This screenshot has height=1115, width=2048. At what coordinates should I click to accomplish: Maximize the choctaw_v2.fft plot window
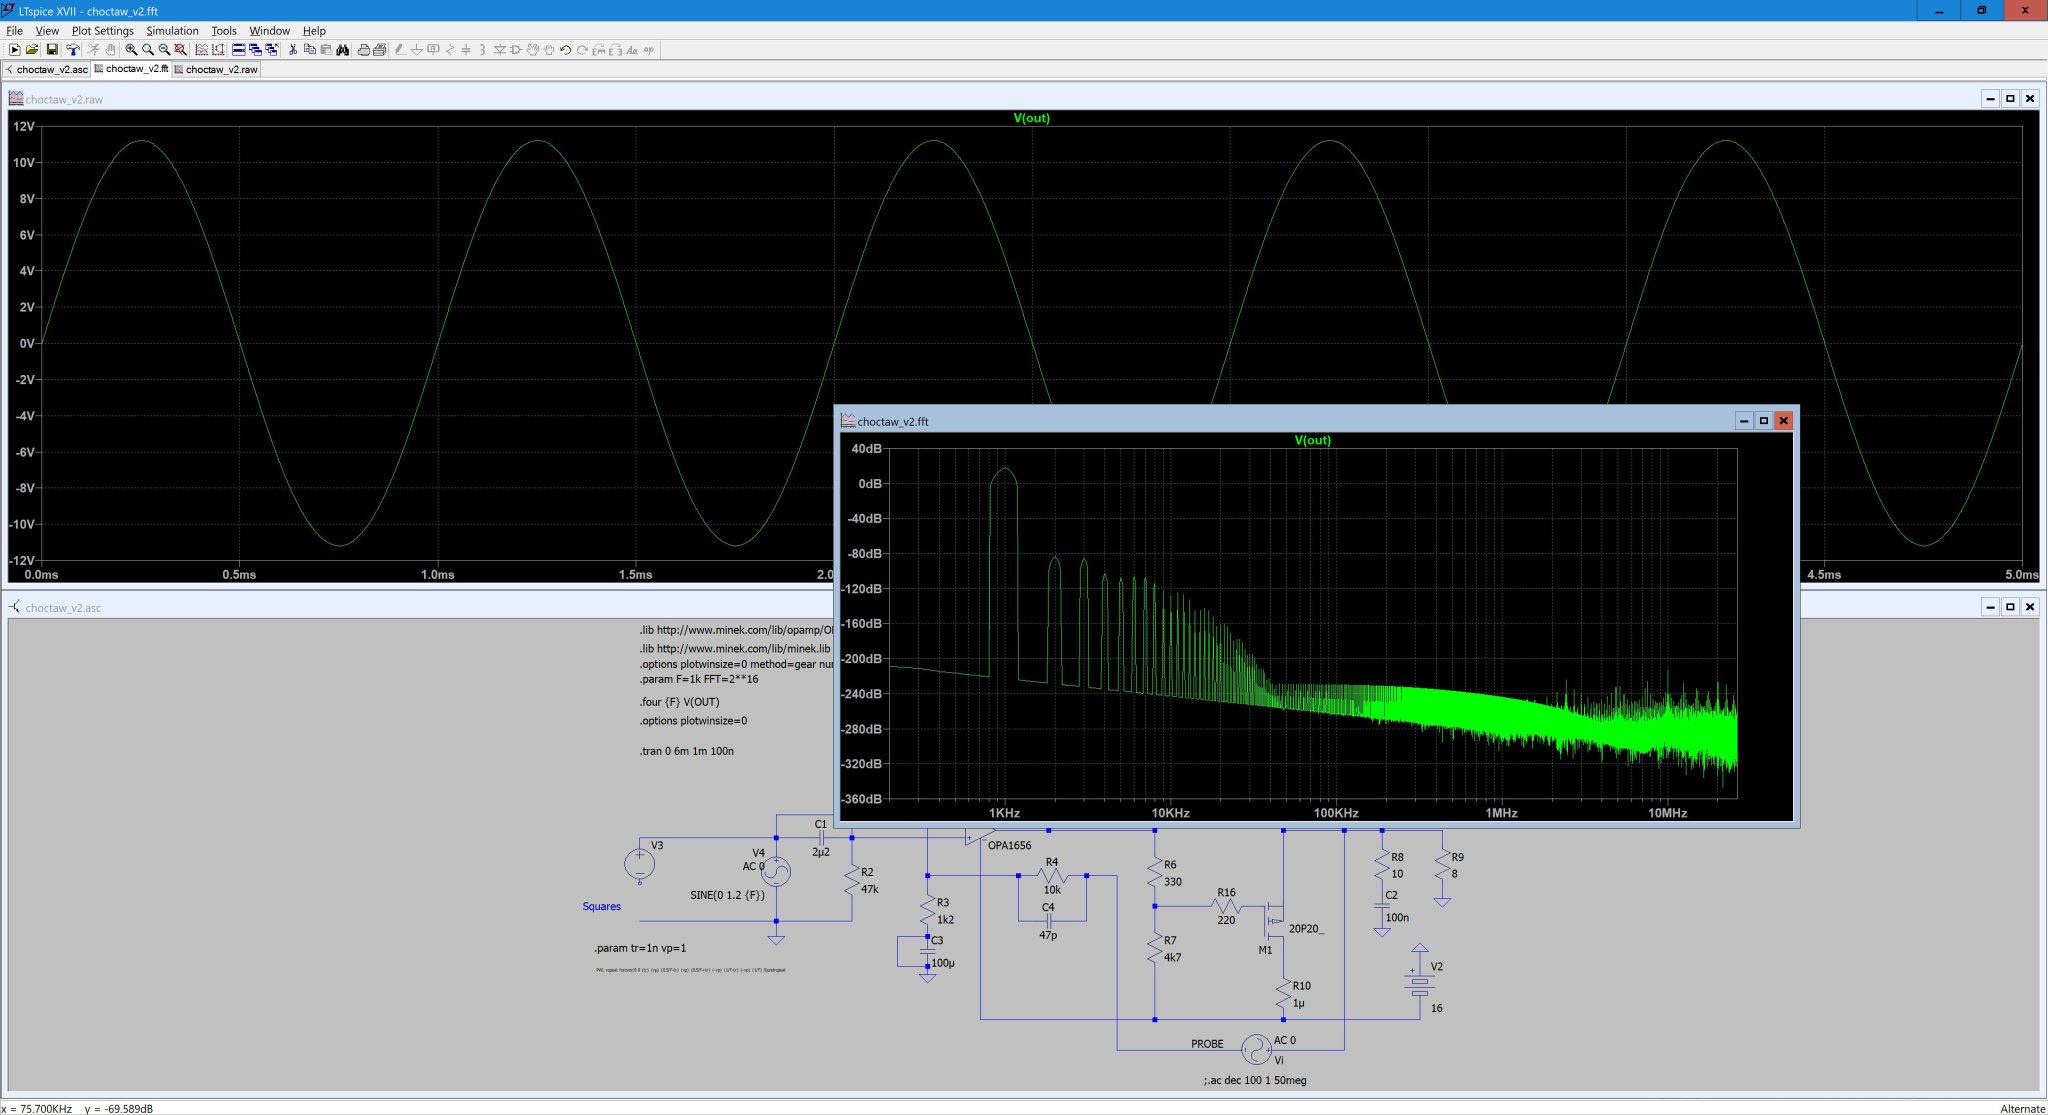tap(1764, 421)
